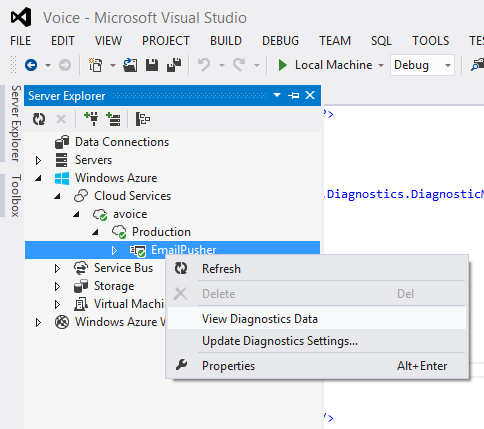This screenshot has width=484, height=429.
Task: Select the Production tree item
Action: pos(161,232)
